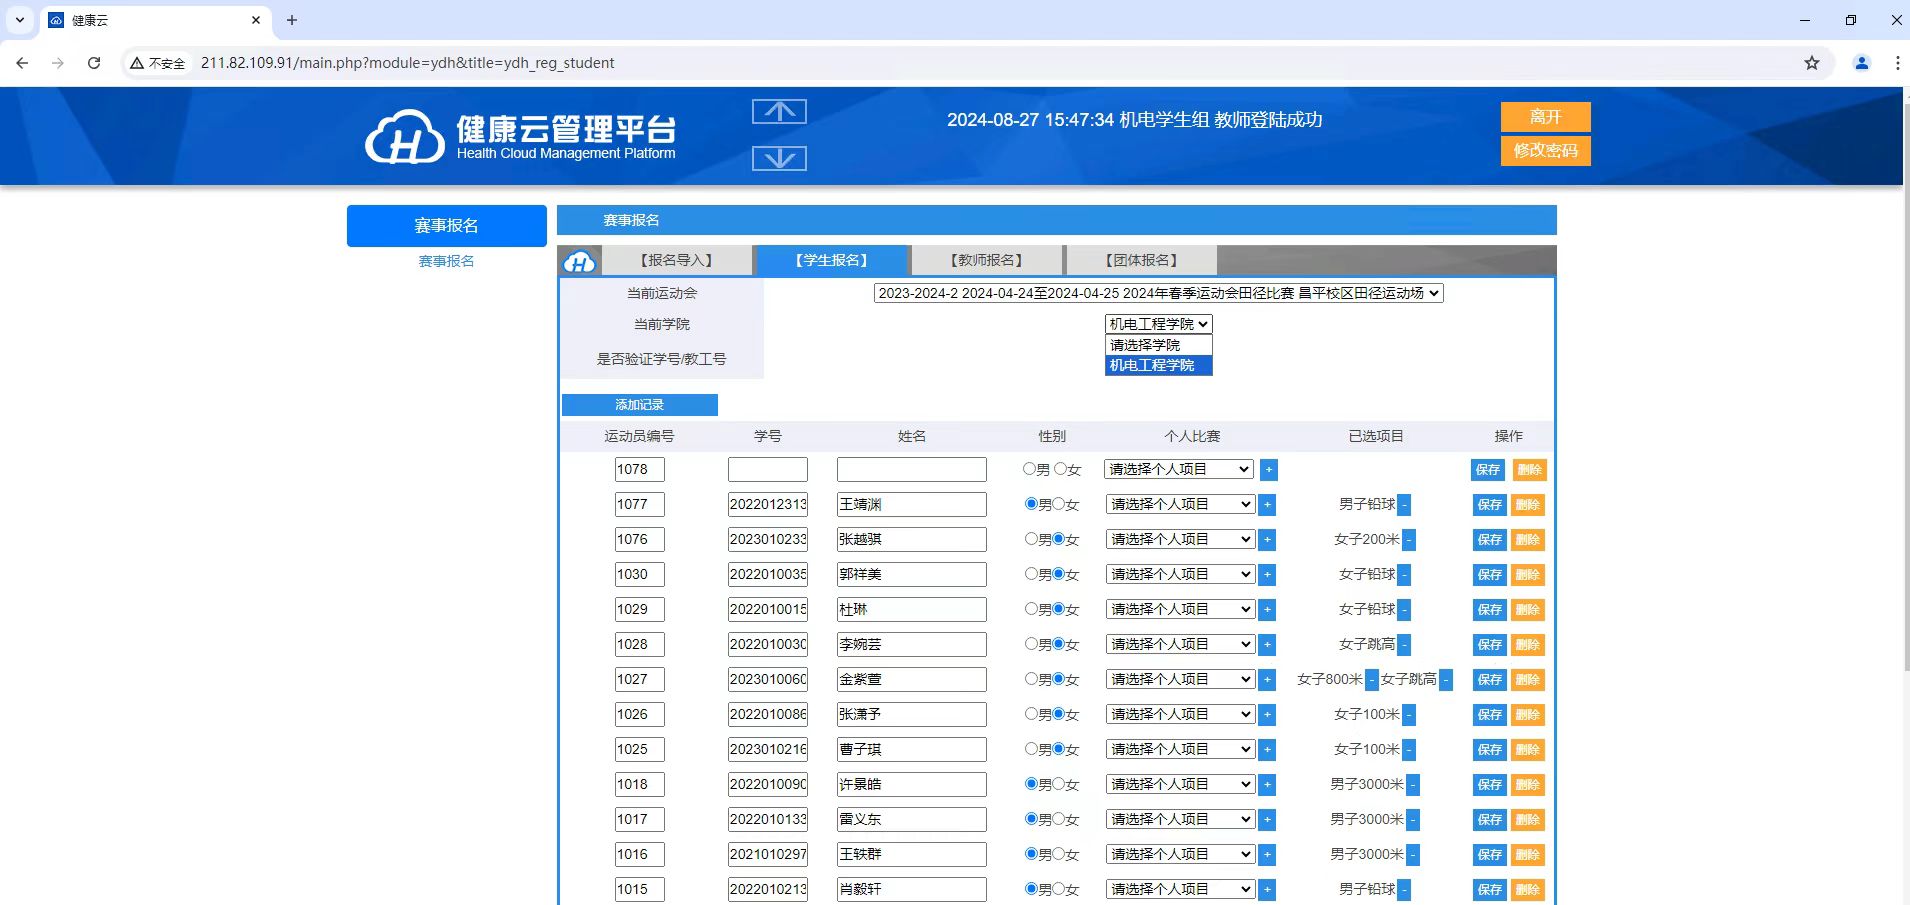Image resolution: width=1910 pixels, height=905 pixels.
Task: Reload the page in browser
Action: [x=94, y=63]
